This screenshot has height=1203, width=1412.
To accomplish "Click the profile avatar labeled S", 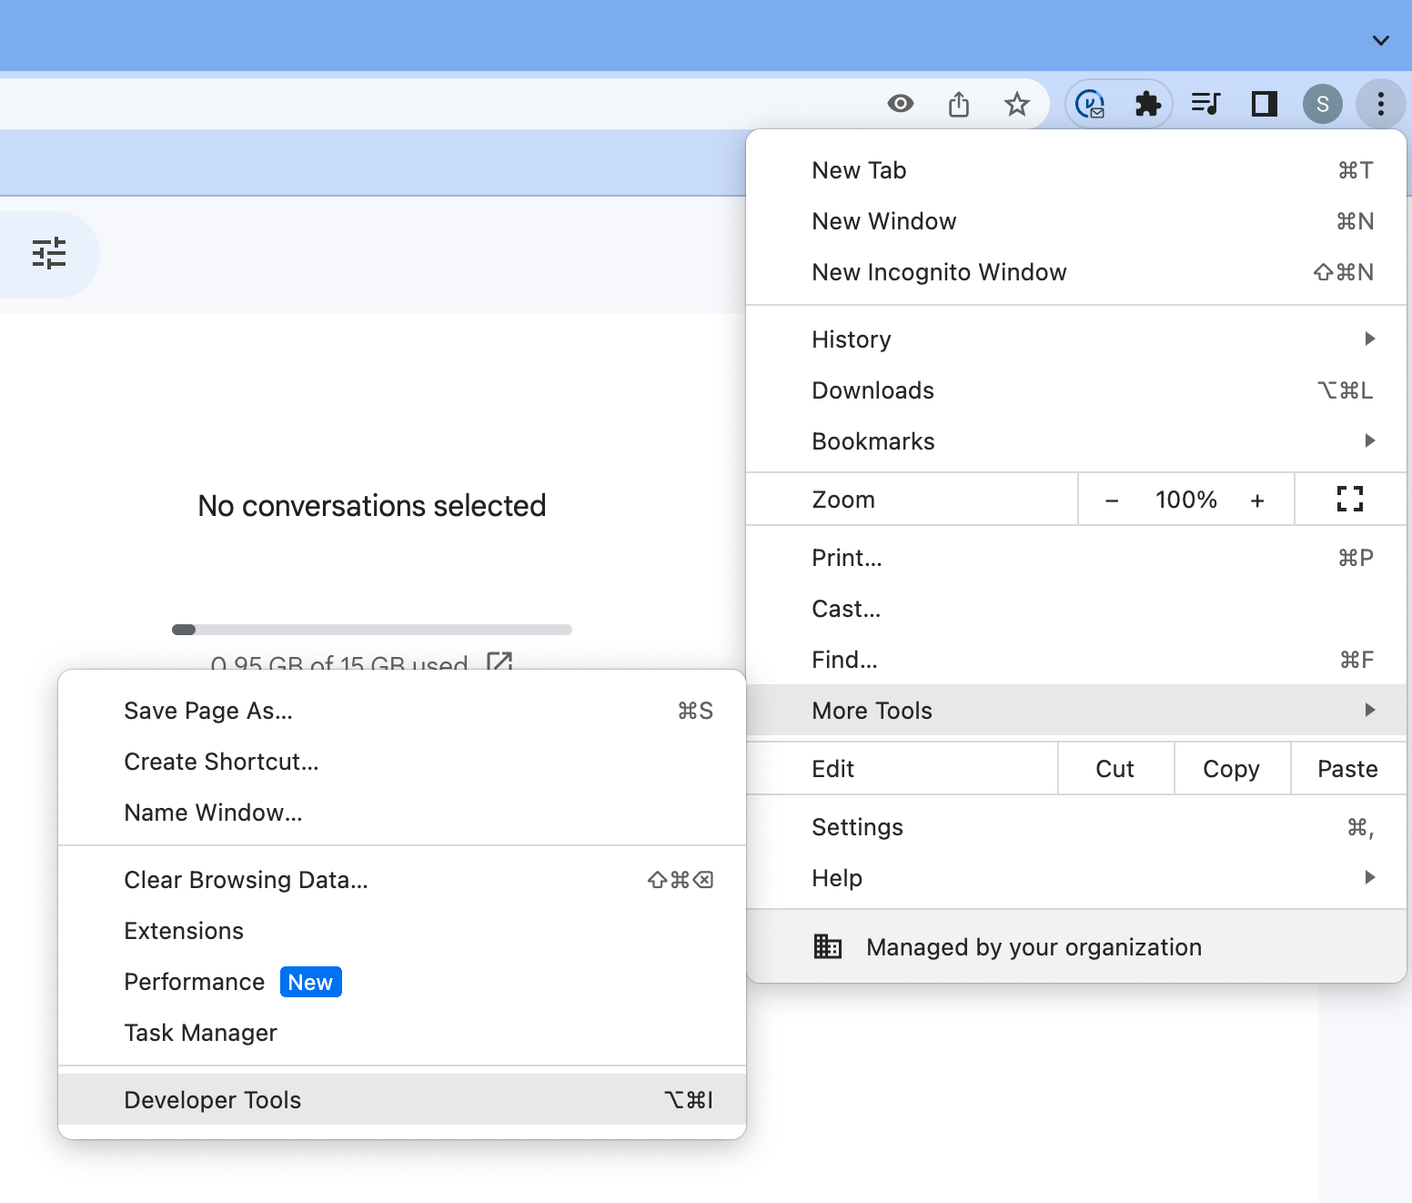I will 1322,103.
